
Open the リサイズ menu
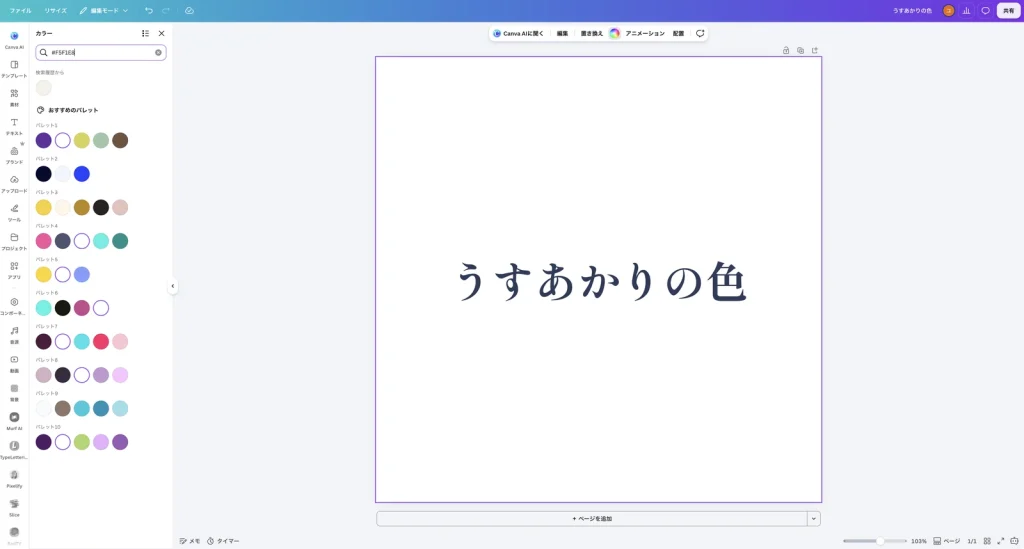[x=56, y=10]
